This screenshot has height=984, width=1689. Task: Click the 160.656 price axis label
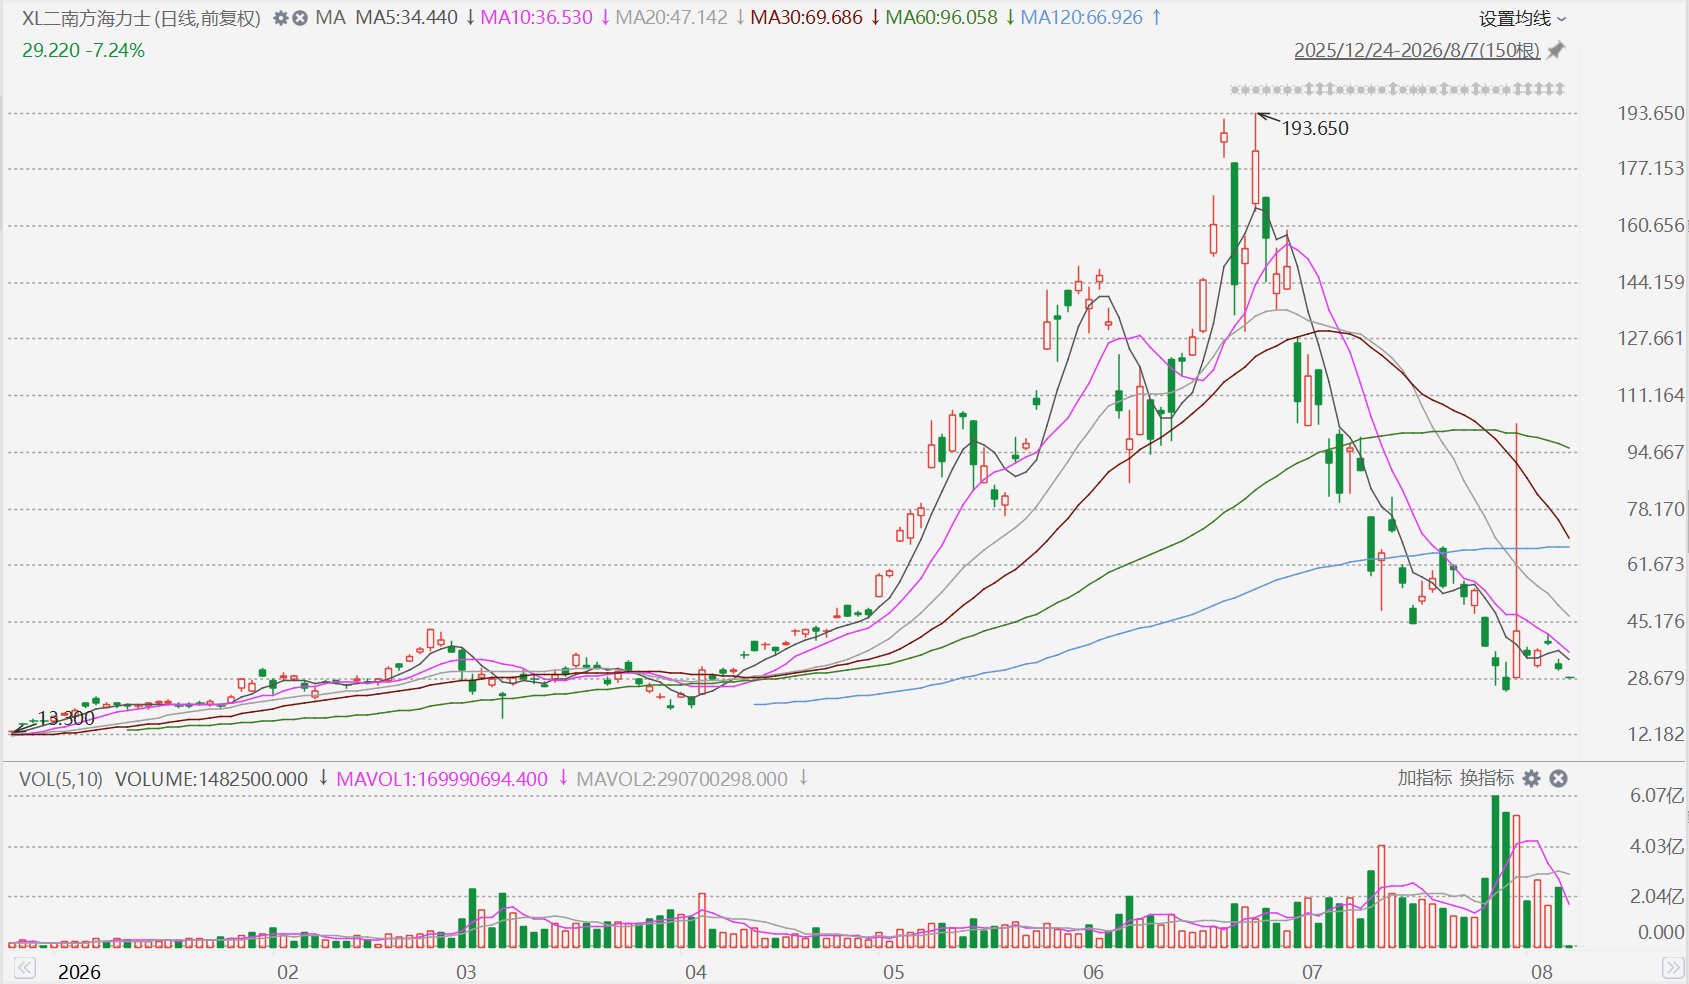[x=1651, y=225]
